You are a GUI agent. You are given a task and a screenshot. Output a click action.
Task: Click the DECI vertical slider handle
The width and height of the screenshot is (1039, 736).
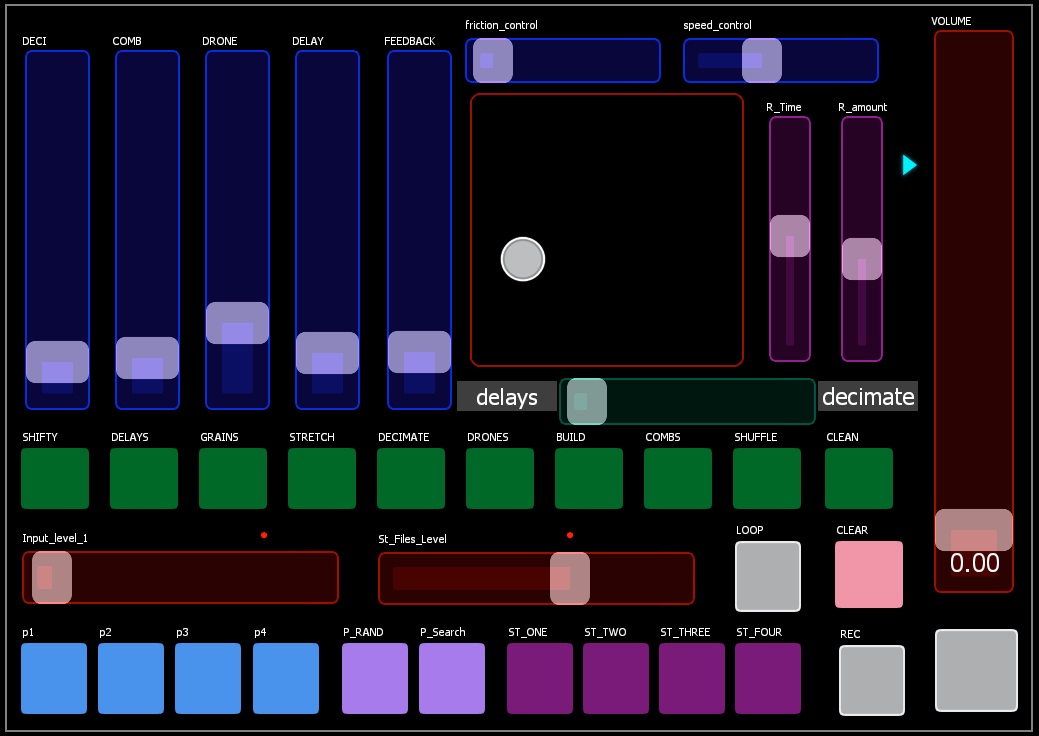pos(58,362)
